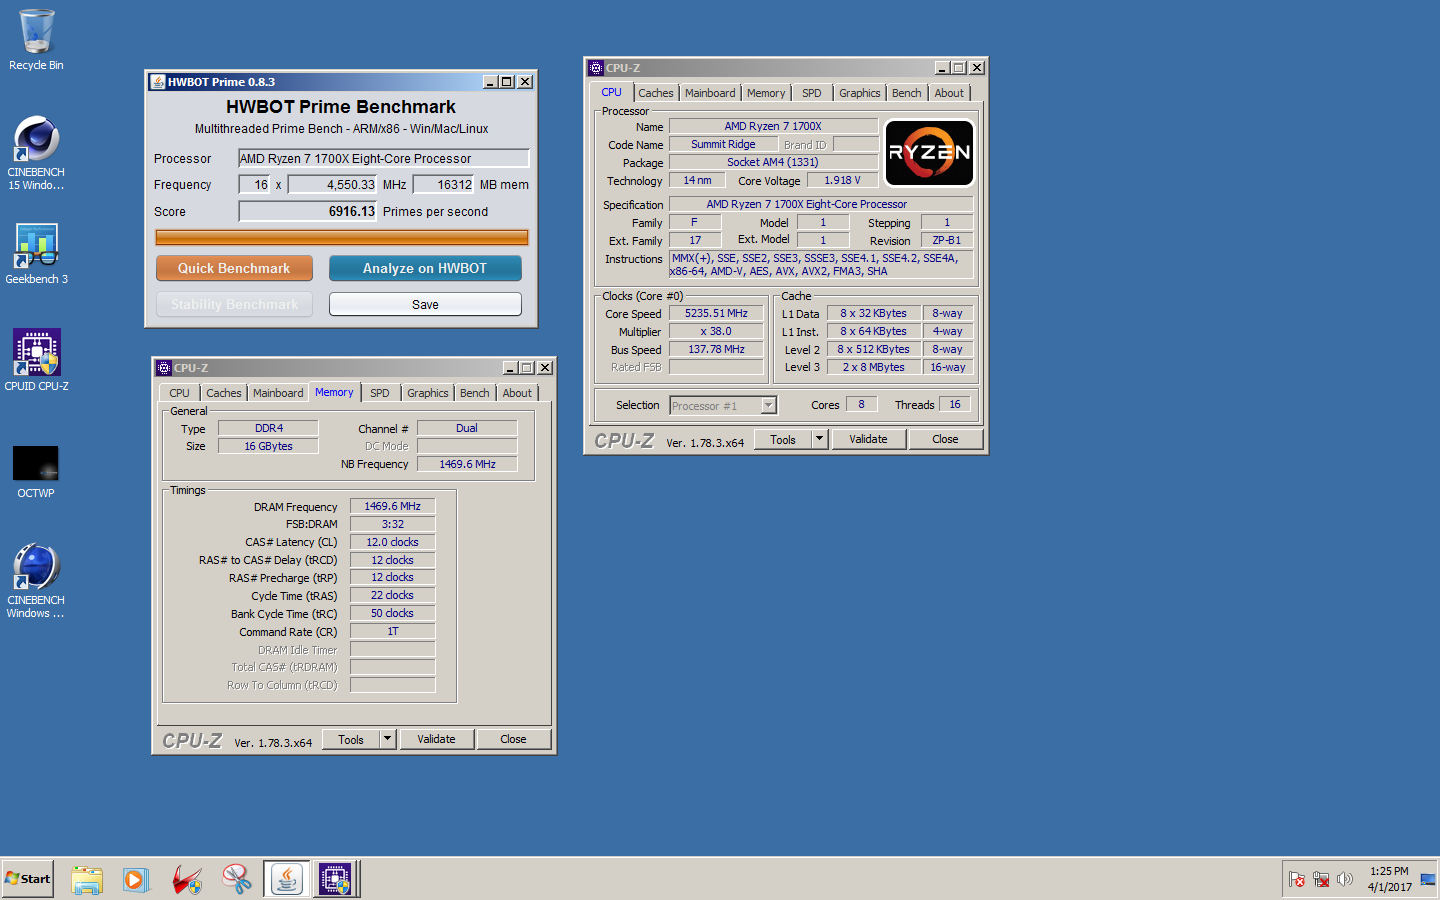
Task: Expand Tools dropdown arrow in Memory CPU-Z window
Action: [x=388, y=739]
